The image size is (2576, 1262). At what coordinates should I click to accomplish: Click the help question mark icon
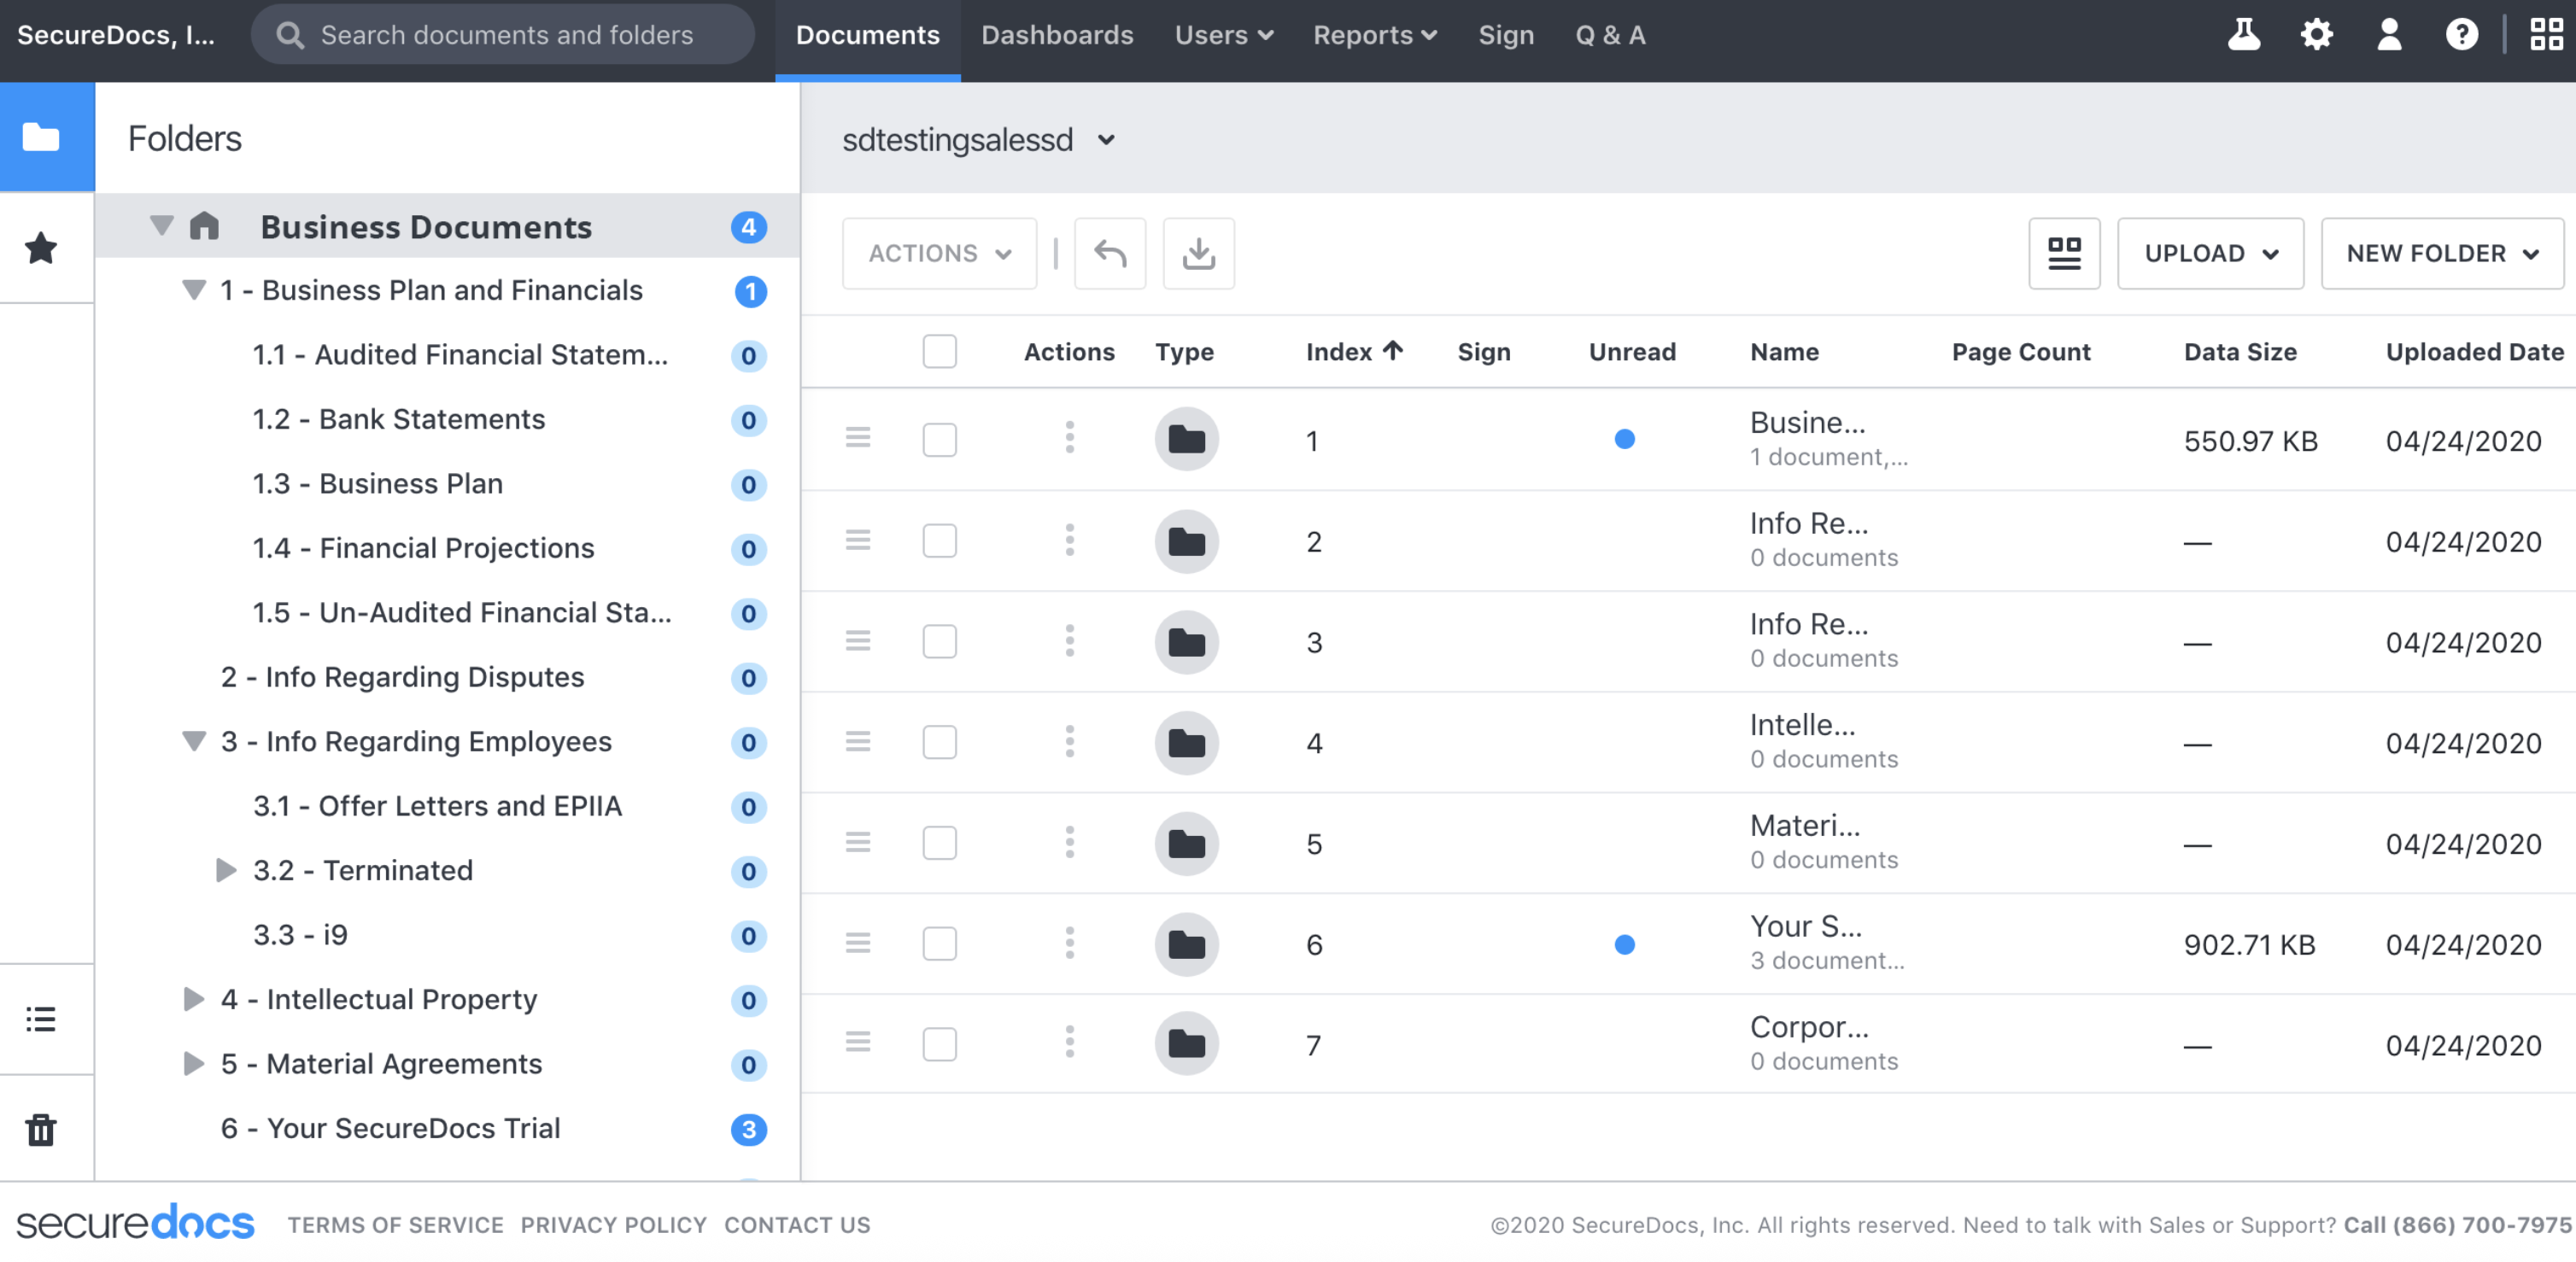coord(2461,35)
